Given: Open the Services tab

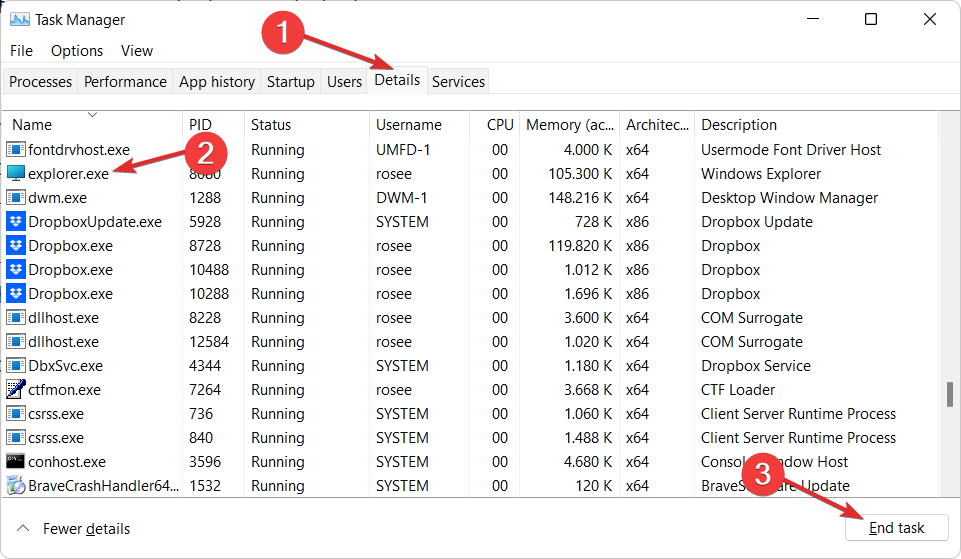Looking at the screenshot, I should pyautogui.click(x=458, y=82).
